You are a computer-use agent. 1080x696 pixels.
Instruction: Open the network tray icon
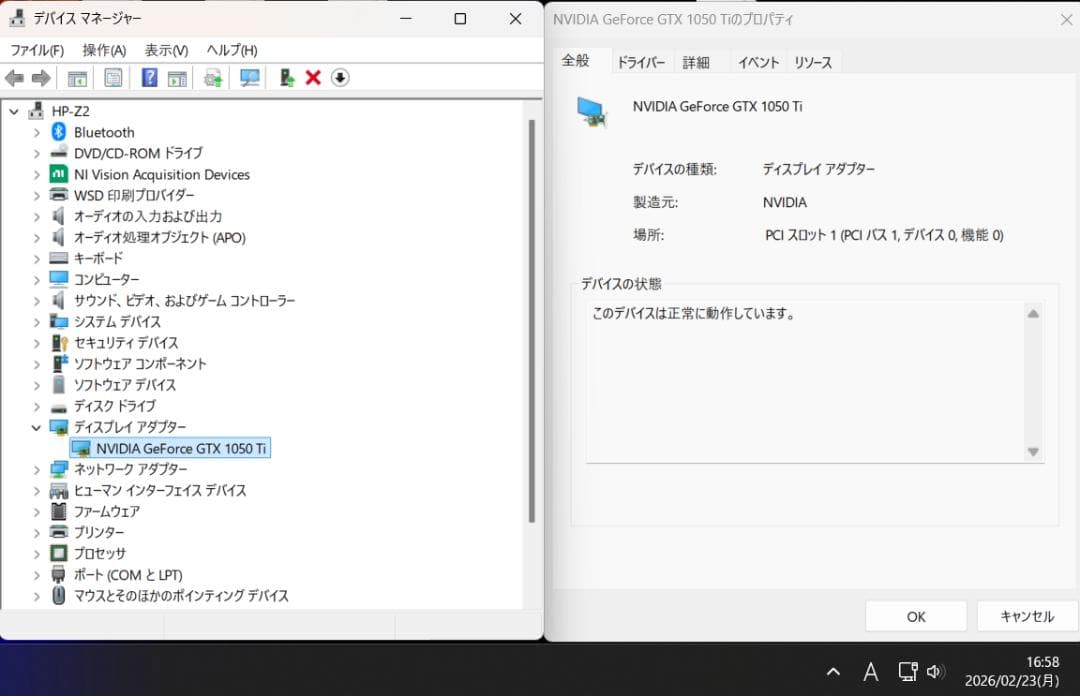click(x=908, y=671)
